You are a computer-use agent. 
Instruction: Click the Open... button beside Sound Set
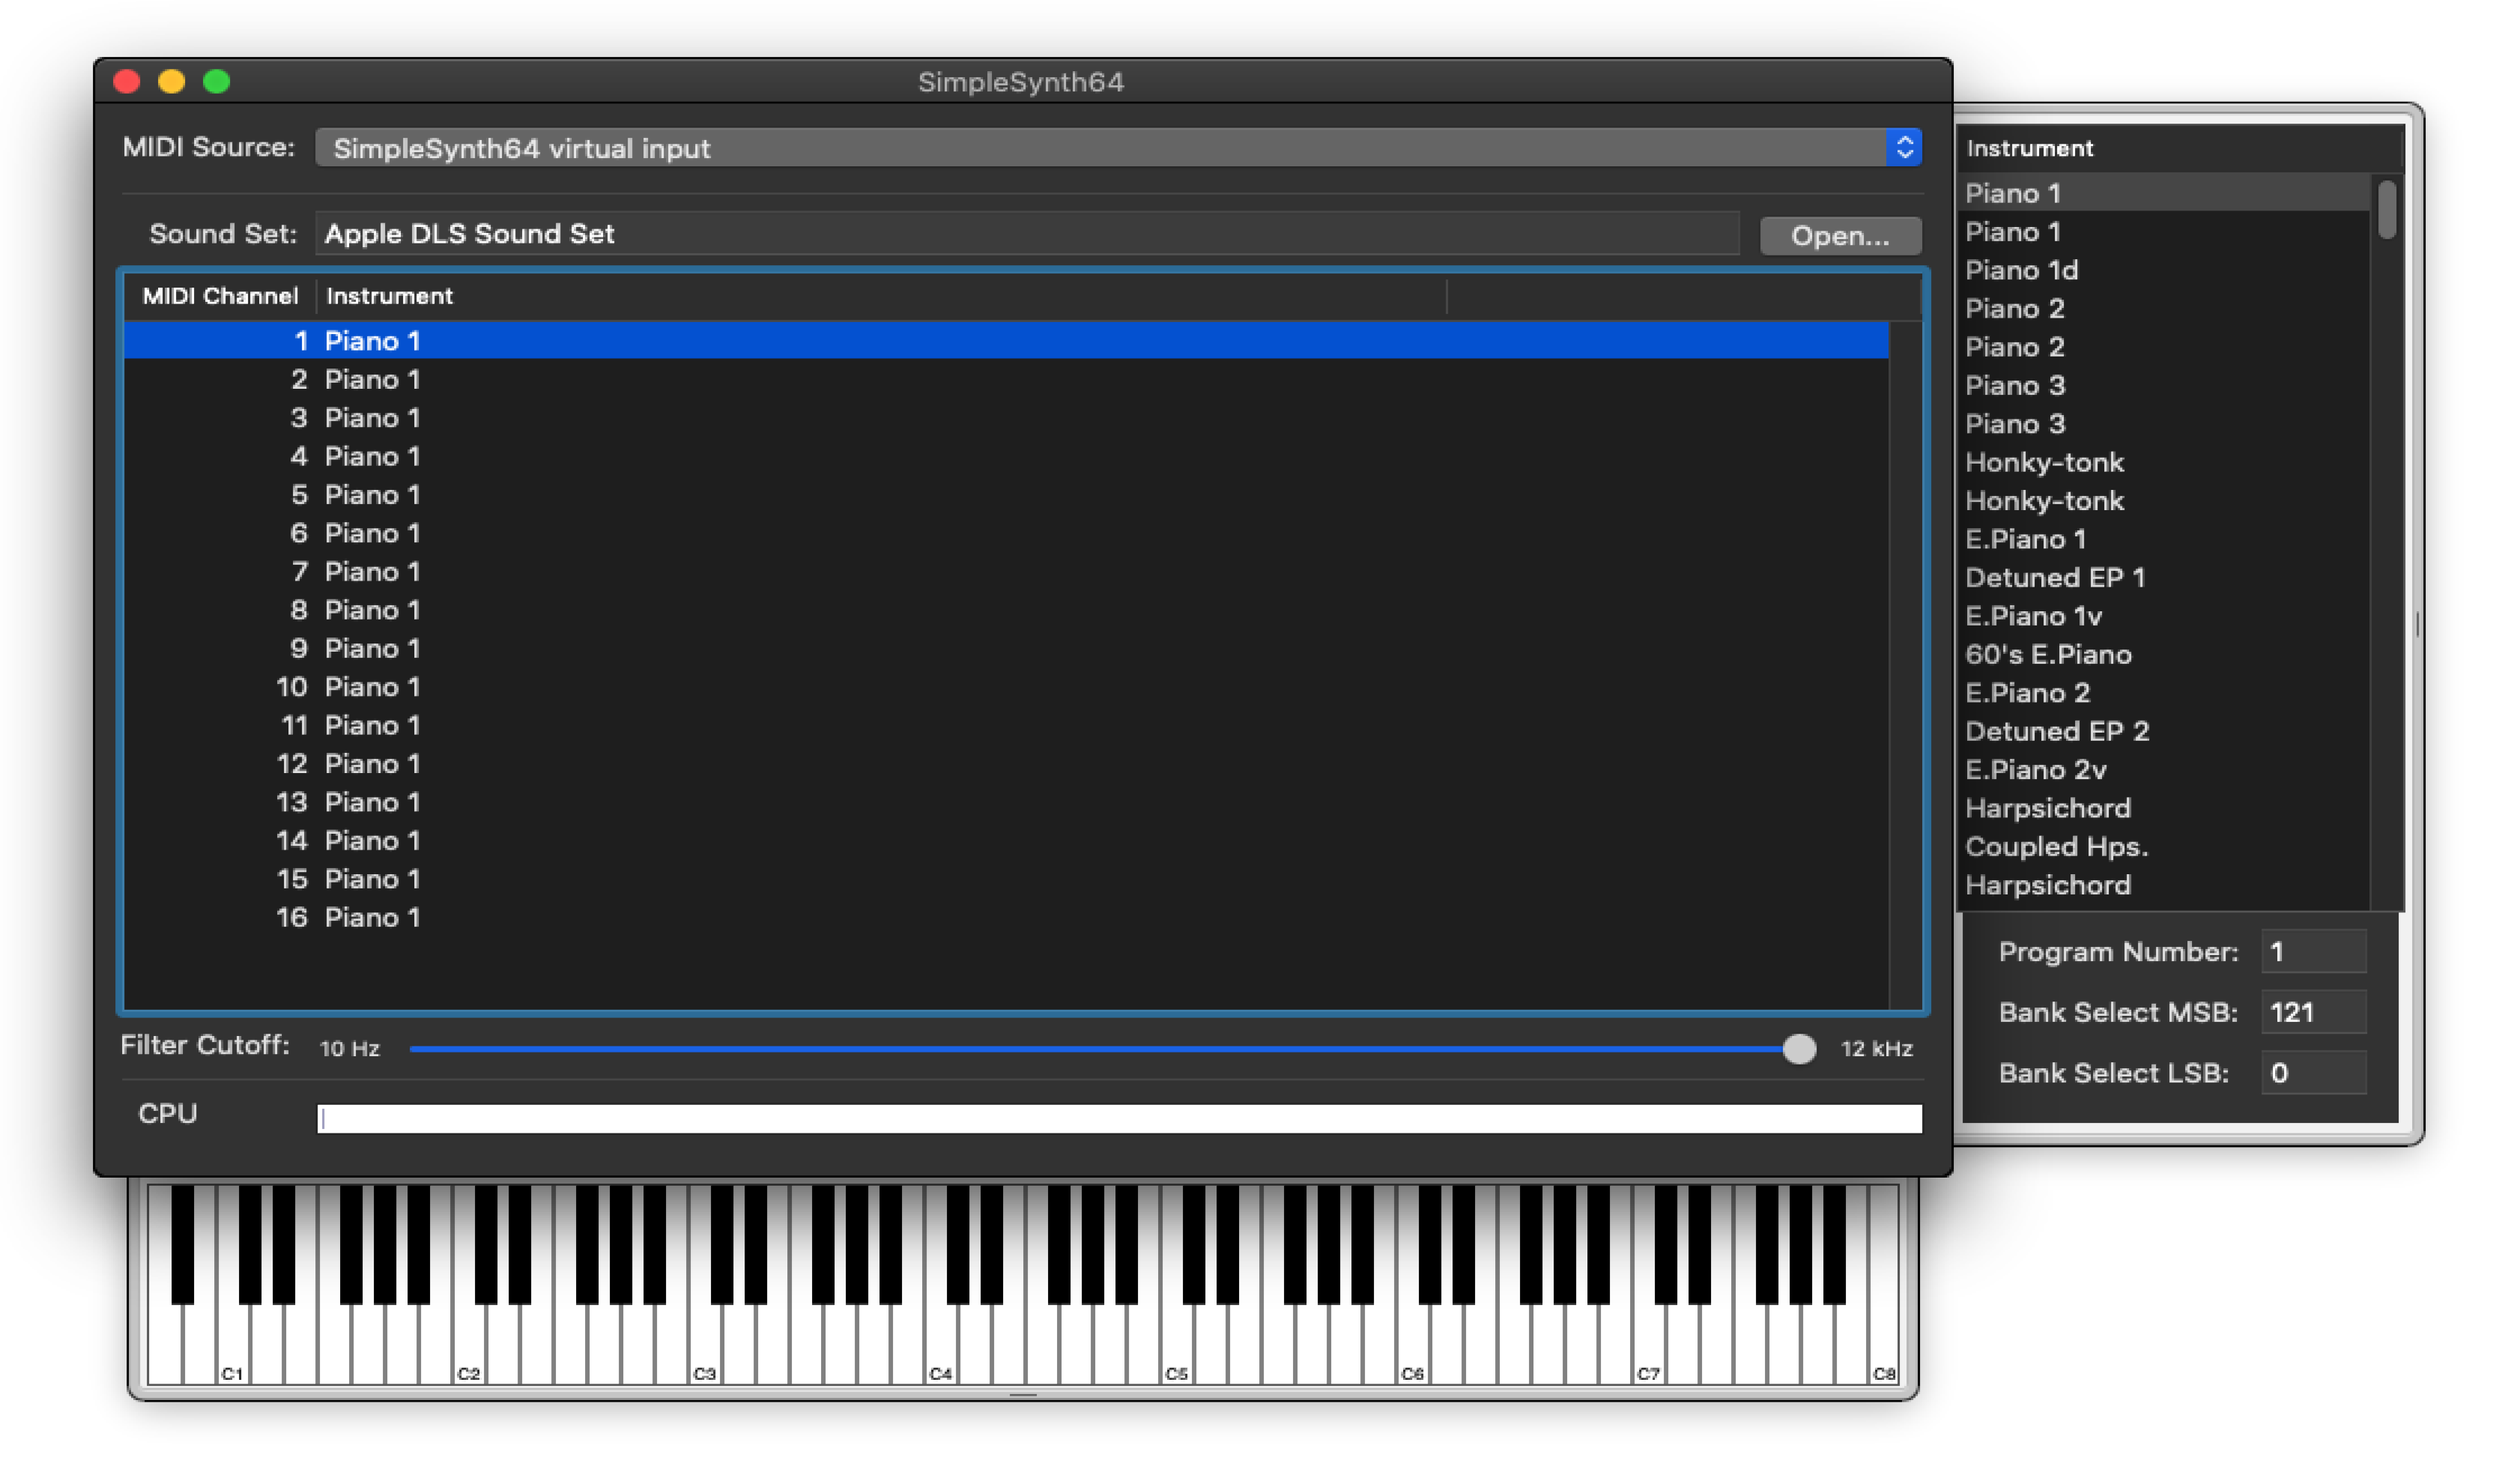[x=1840, y=235]
